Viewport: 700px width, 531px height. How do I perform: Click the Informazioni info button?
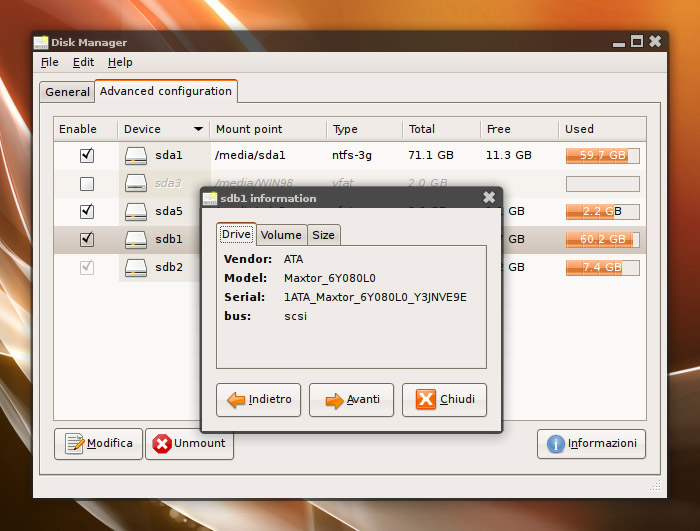[591, 444]
